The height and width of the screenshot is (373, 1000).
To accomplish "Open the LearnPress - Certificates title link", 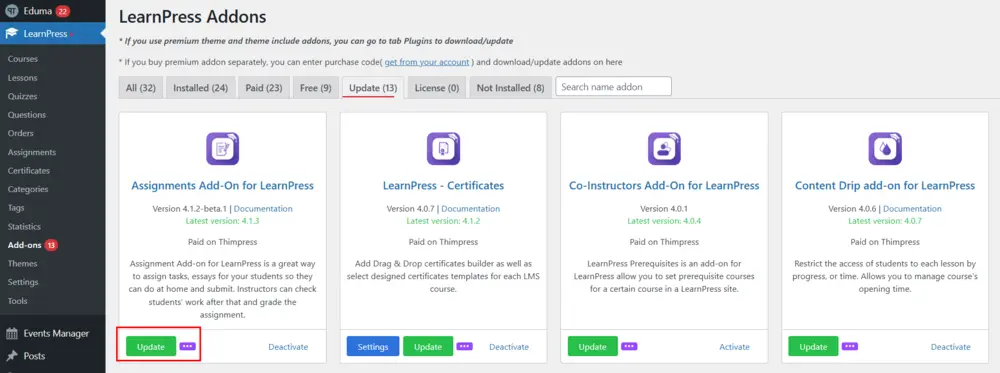I will tap(443, 186).
